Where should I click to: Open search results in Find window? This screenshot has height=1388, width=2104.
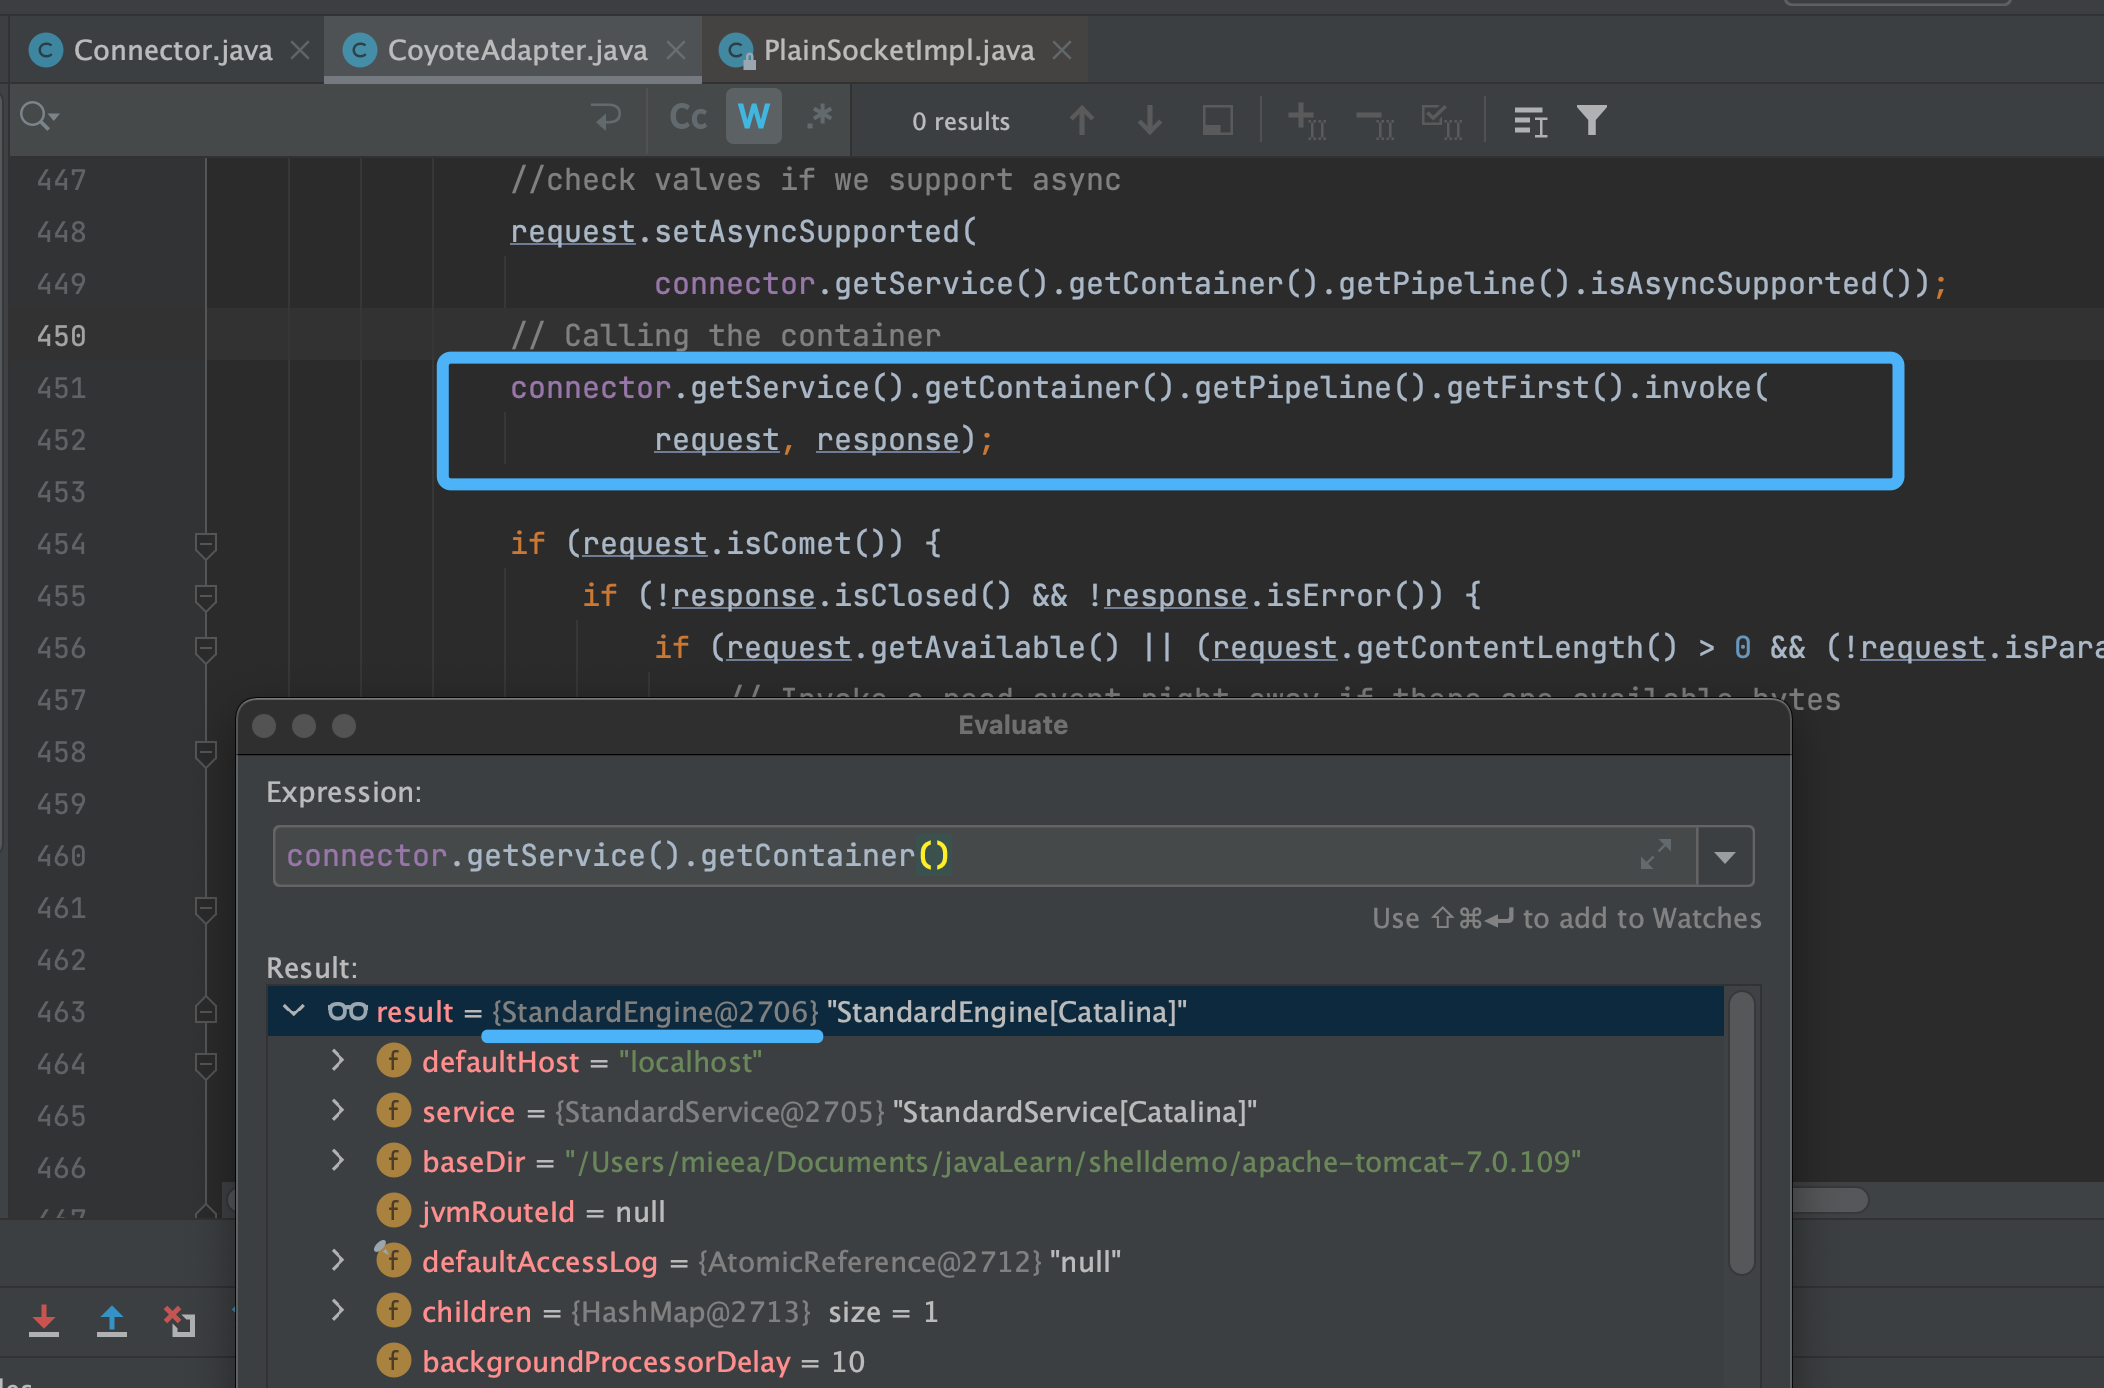[1531, 122]
